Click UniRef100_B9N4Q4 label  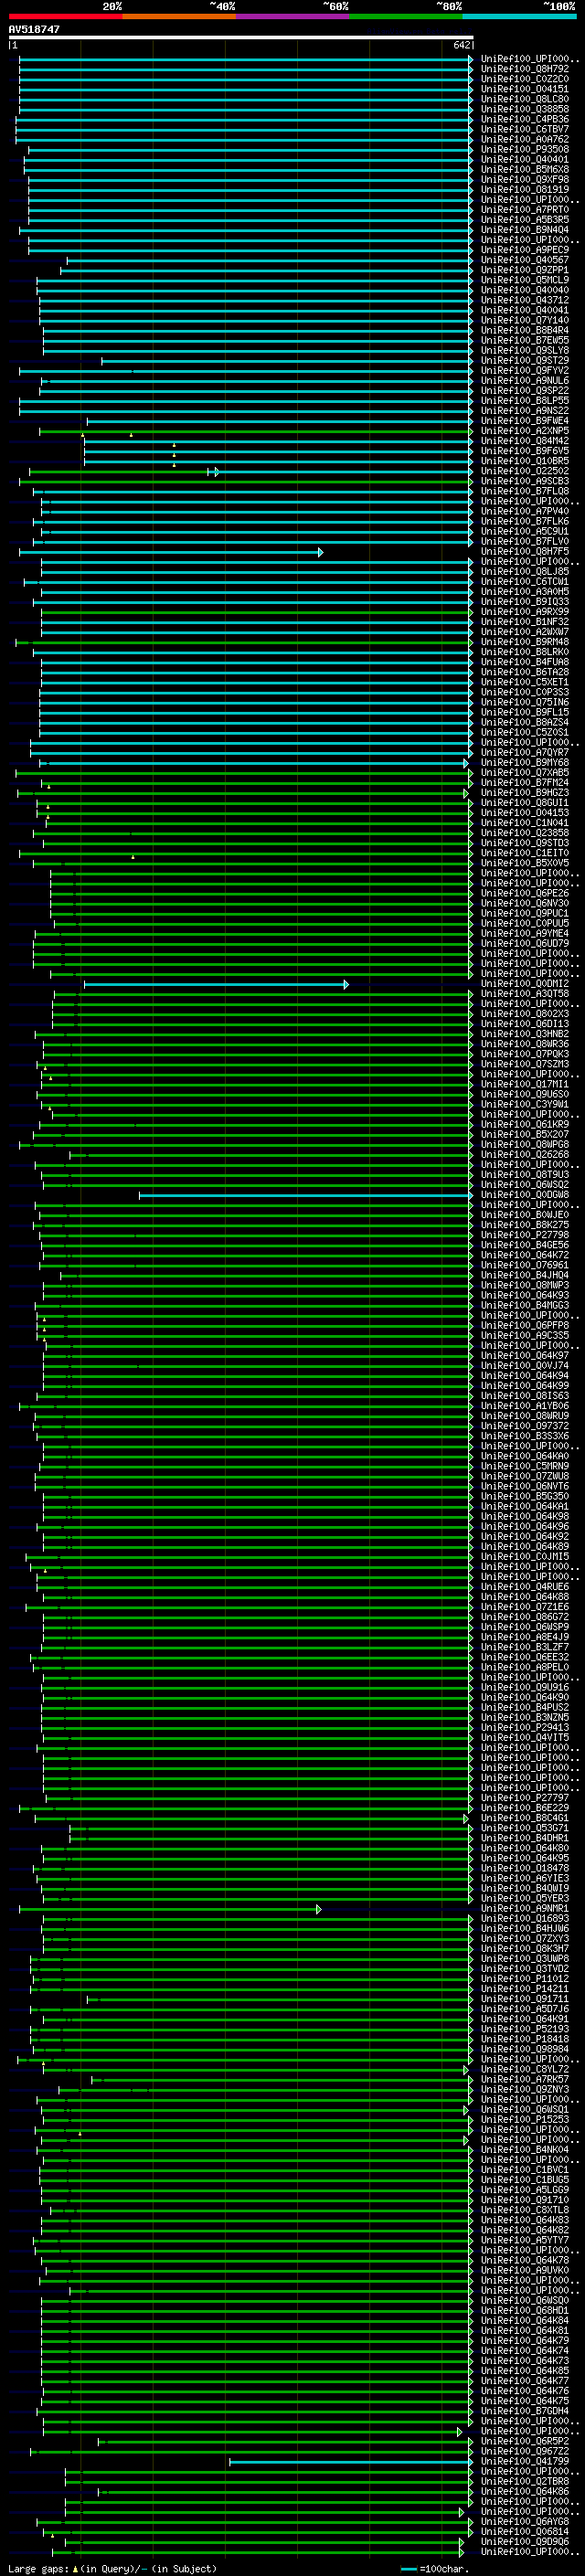click(x=525, y=229)
